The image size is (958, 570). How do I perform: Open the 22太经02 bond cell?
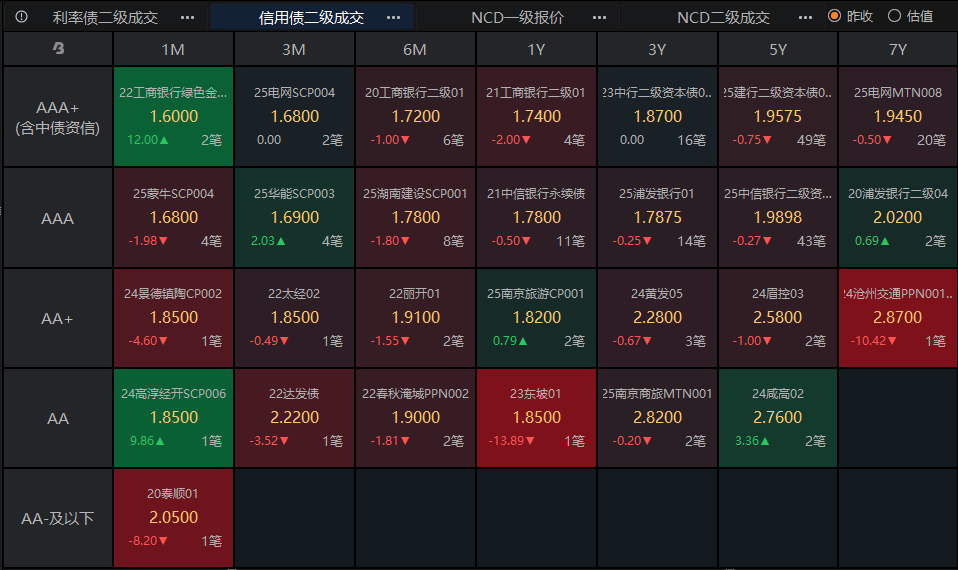294,318
